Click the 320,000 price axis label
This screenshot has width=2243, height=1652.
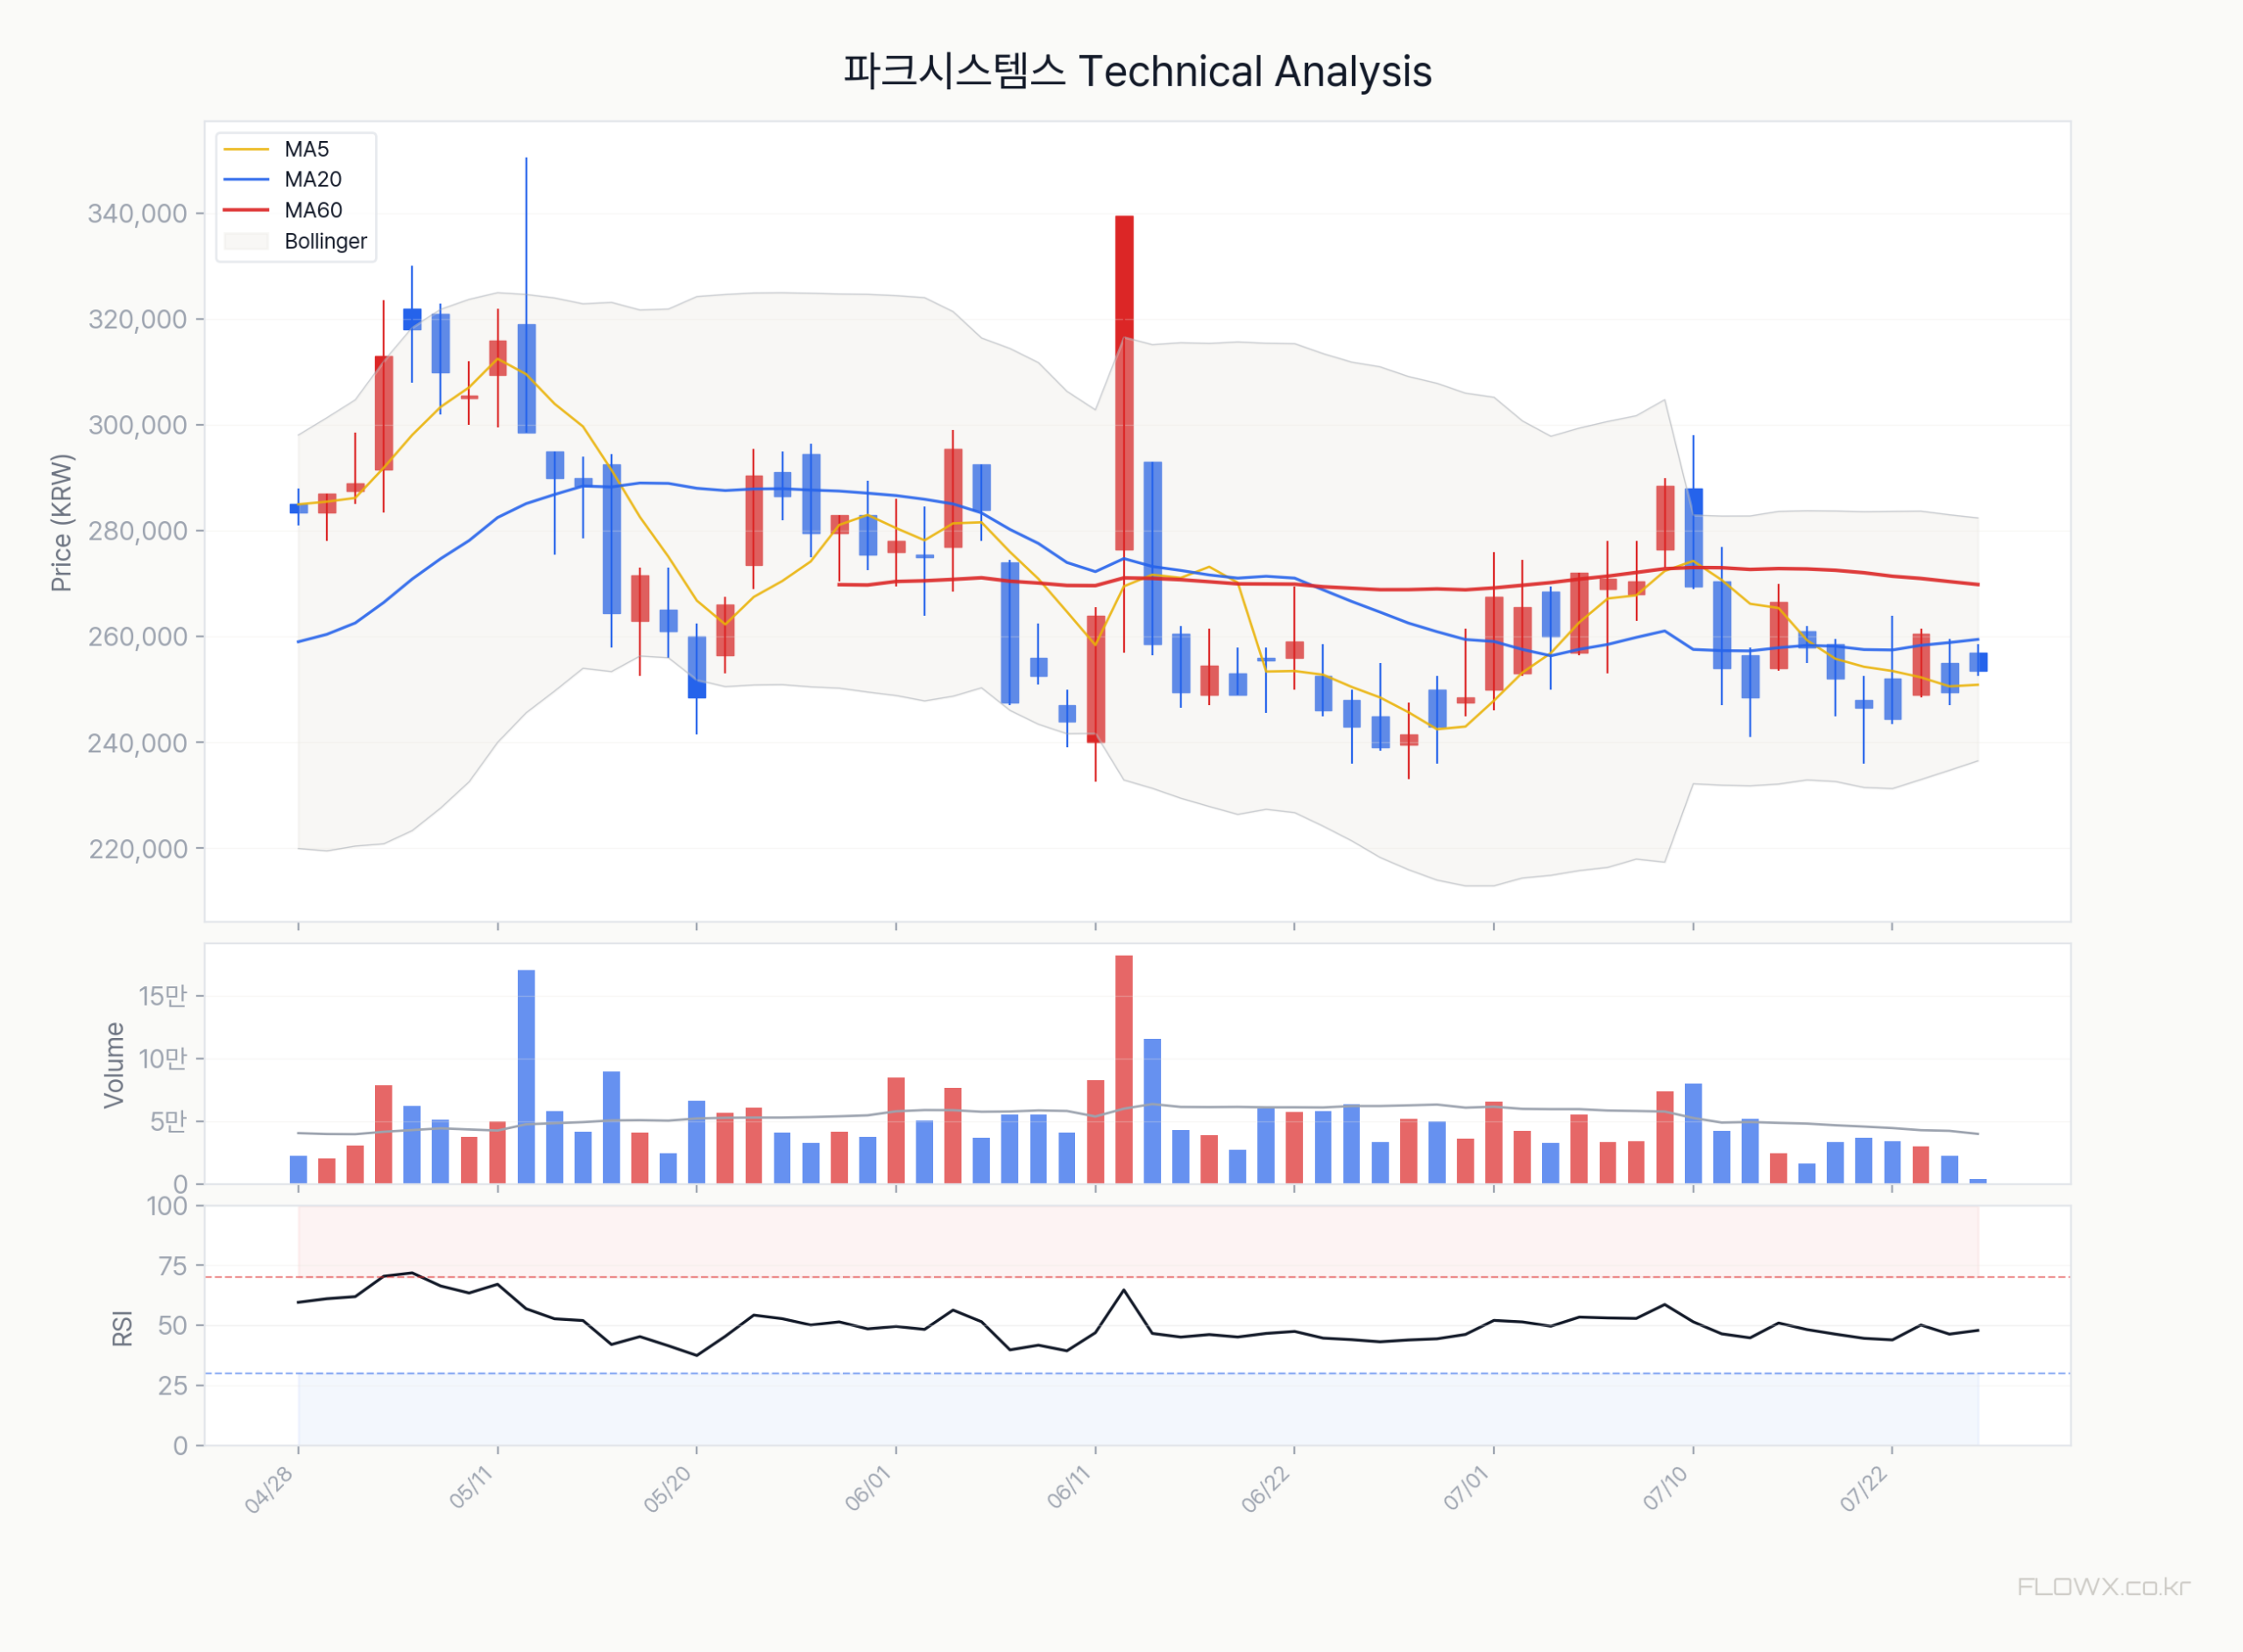(137, 320)
